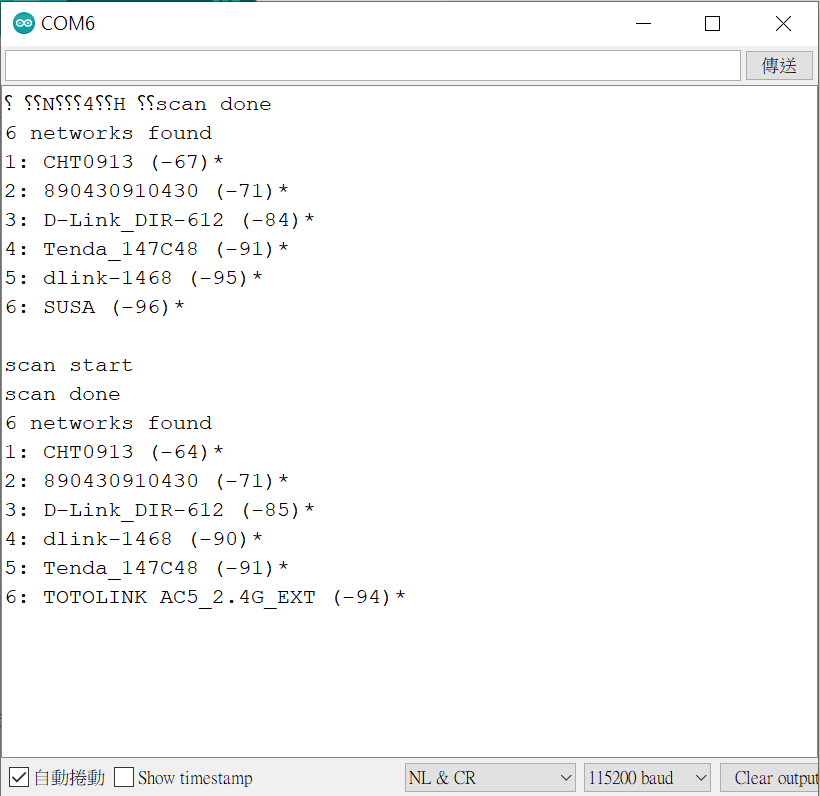820x796 pixels.
Task: Click the "scan start" line in the output
Action: [x=69, y=365]
